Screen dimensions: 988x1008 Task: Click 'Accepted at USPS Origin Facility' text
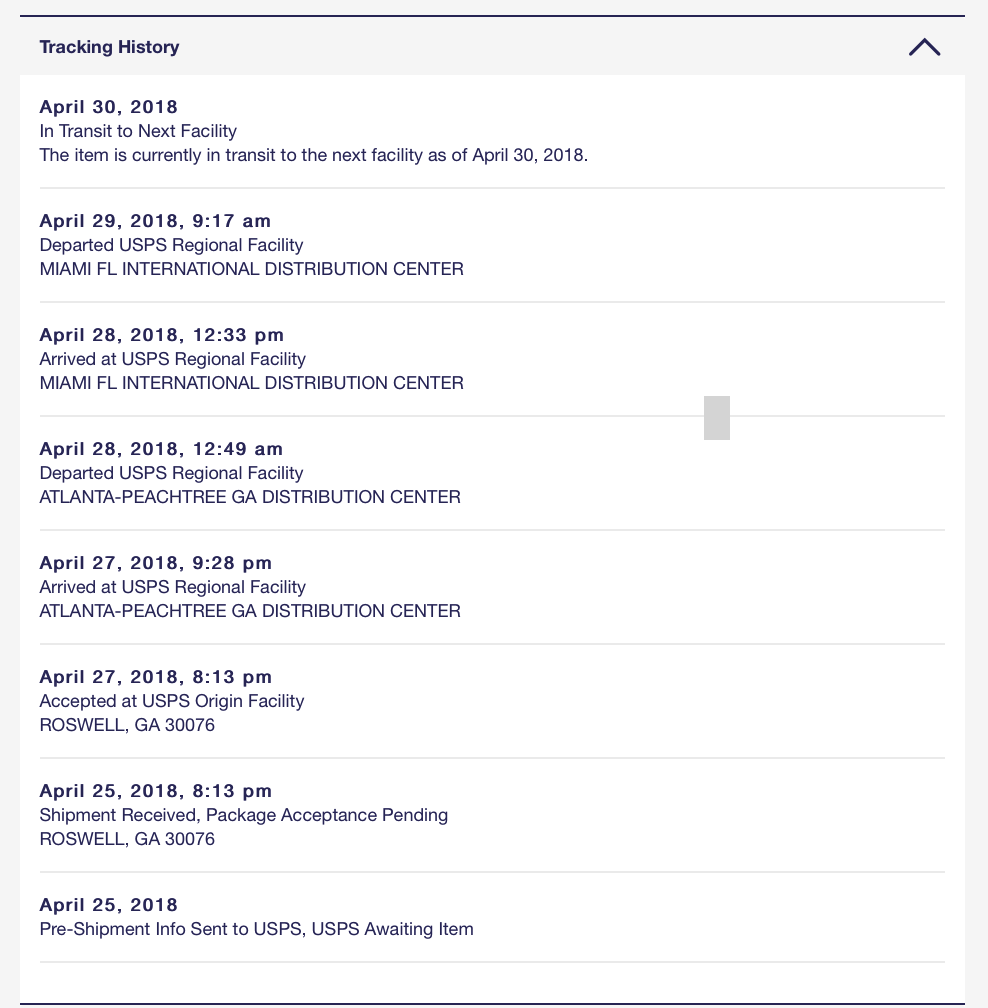(x=171, y=701)
